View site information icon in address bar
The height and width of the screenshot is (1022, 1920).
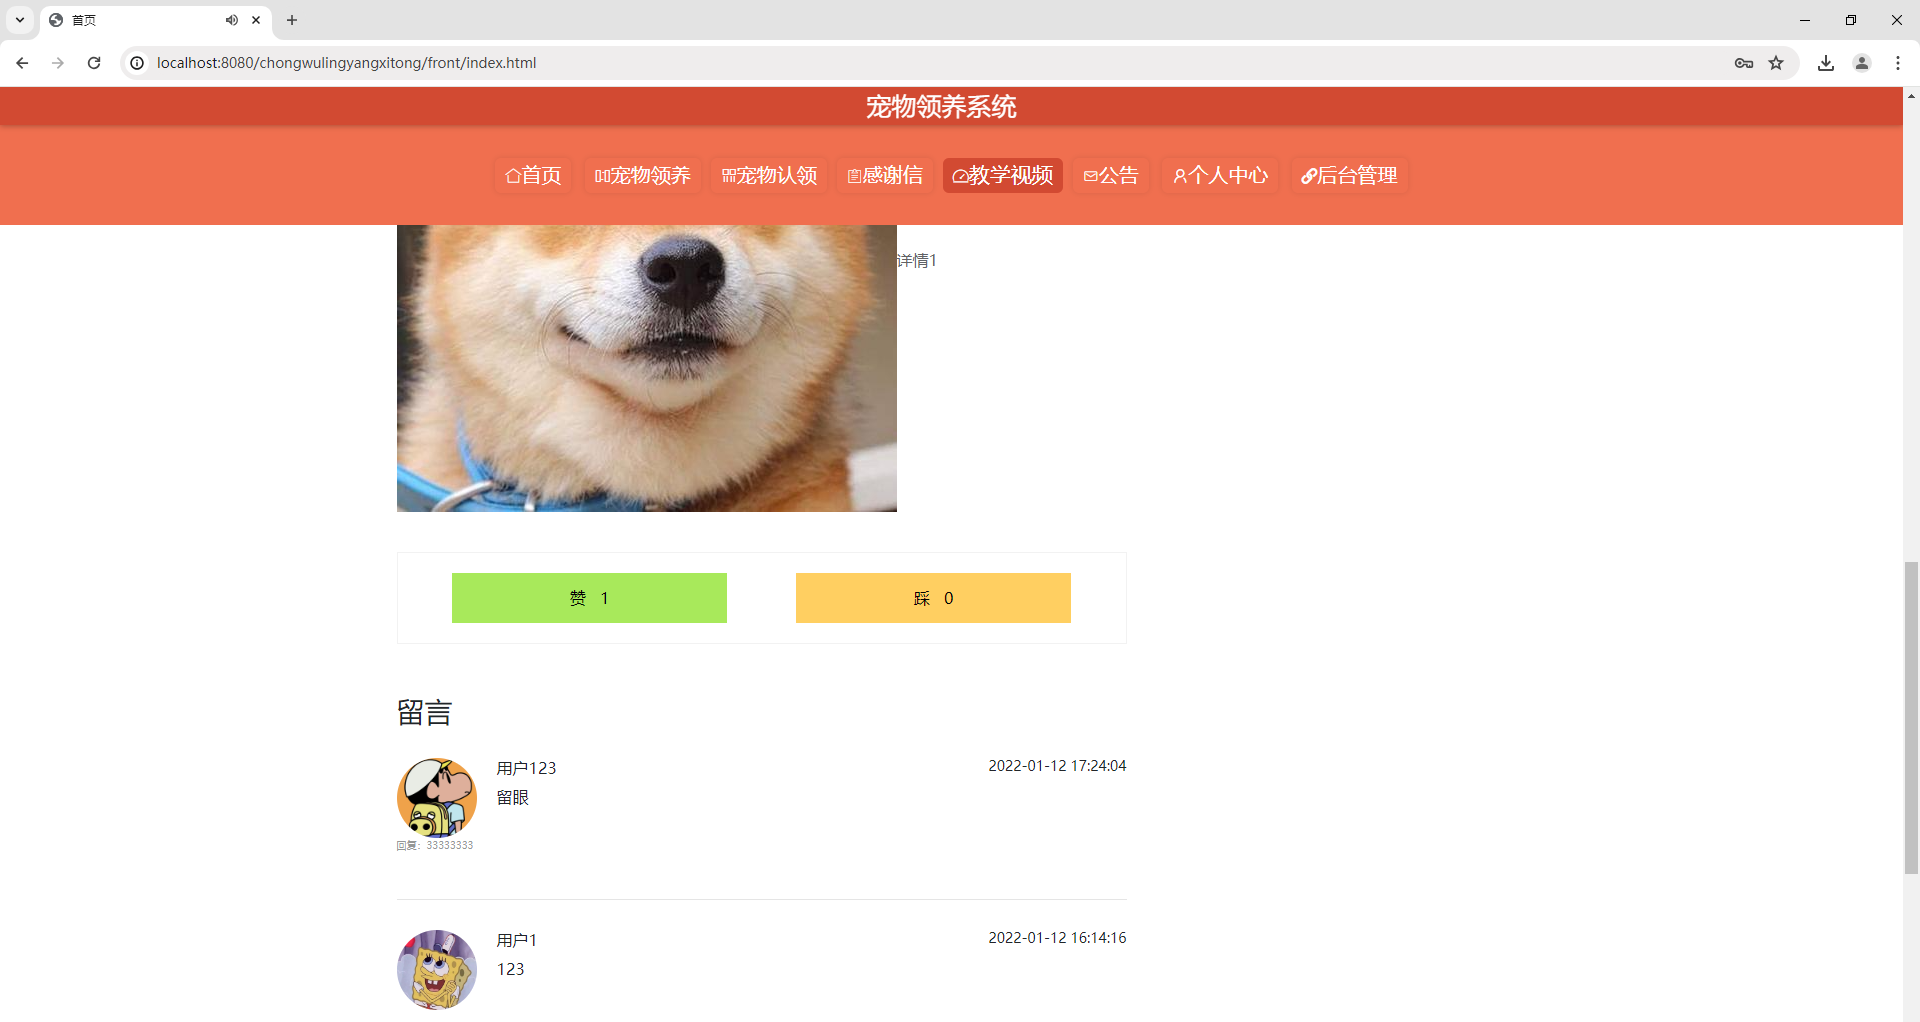[x=137, y=63]
